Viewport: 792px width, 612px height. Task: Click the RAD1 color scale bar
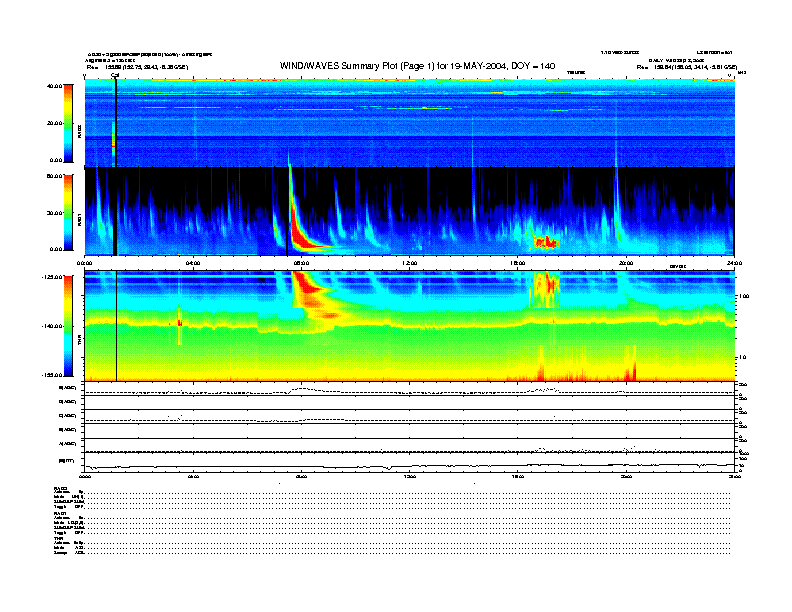[66, 212]
